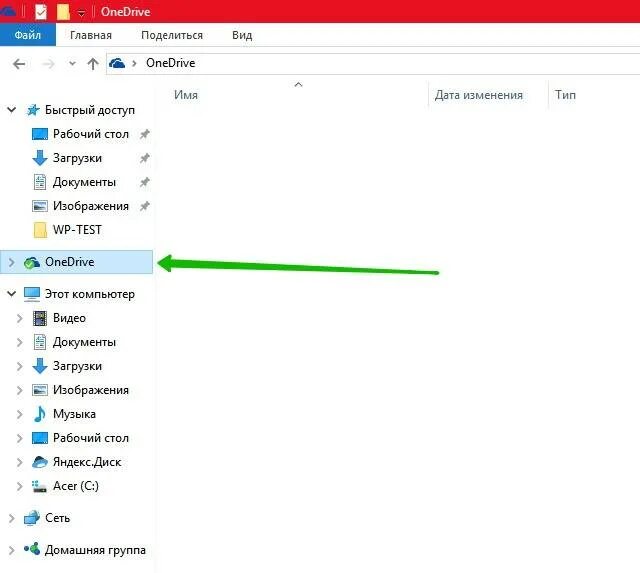Open the Музыка folder

[x=74, y=414]
